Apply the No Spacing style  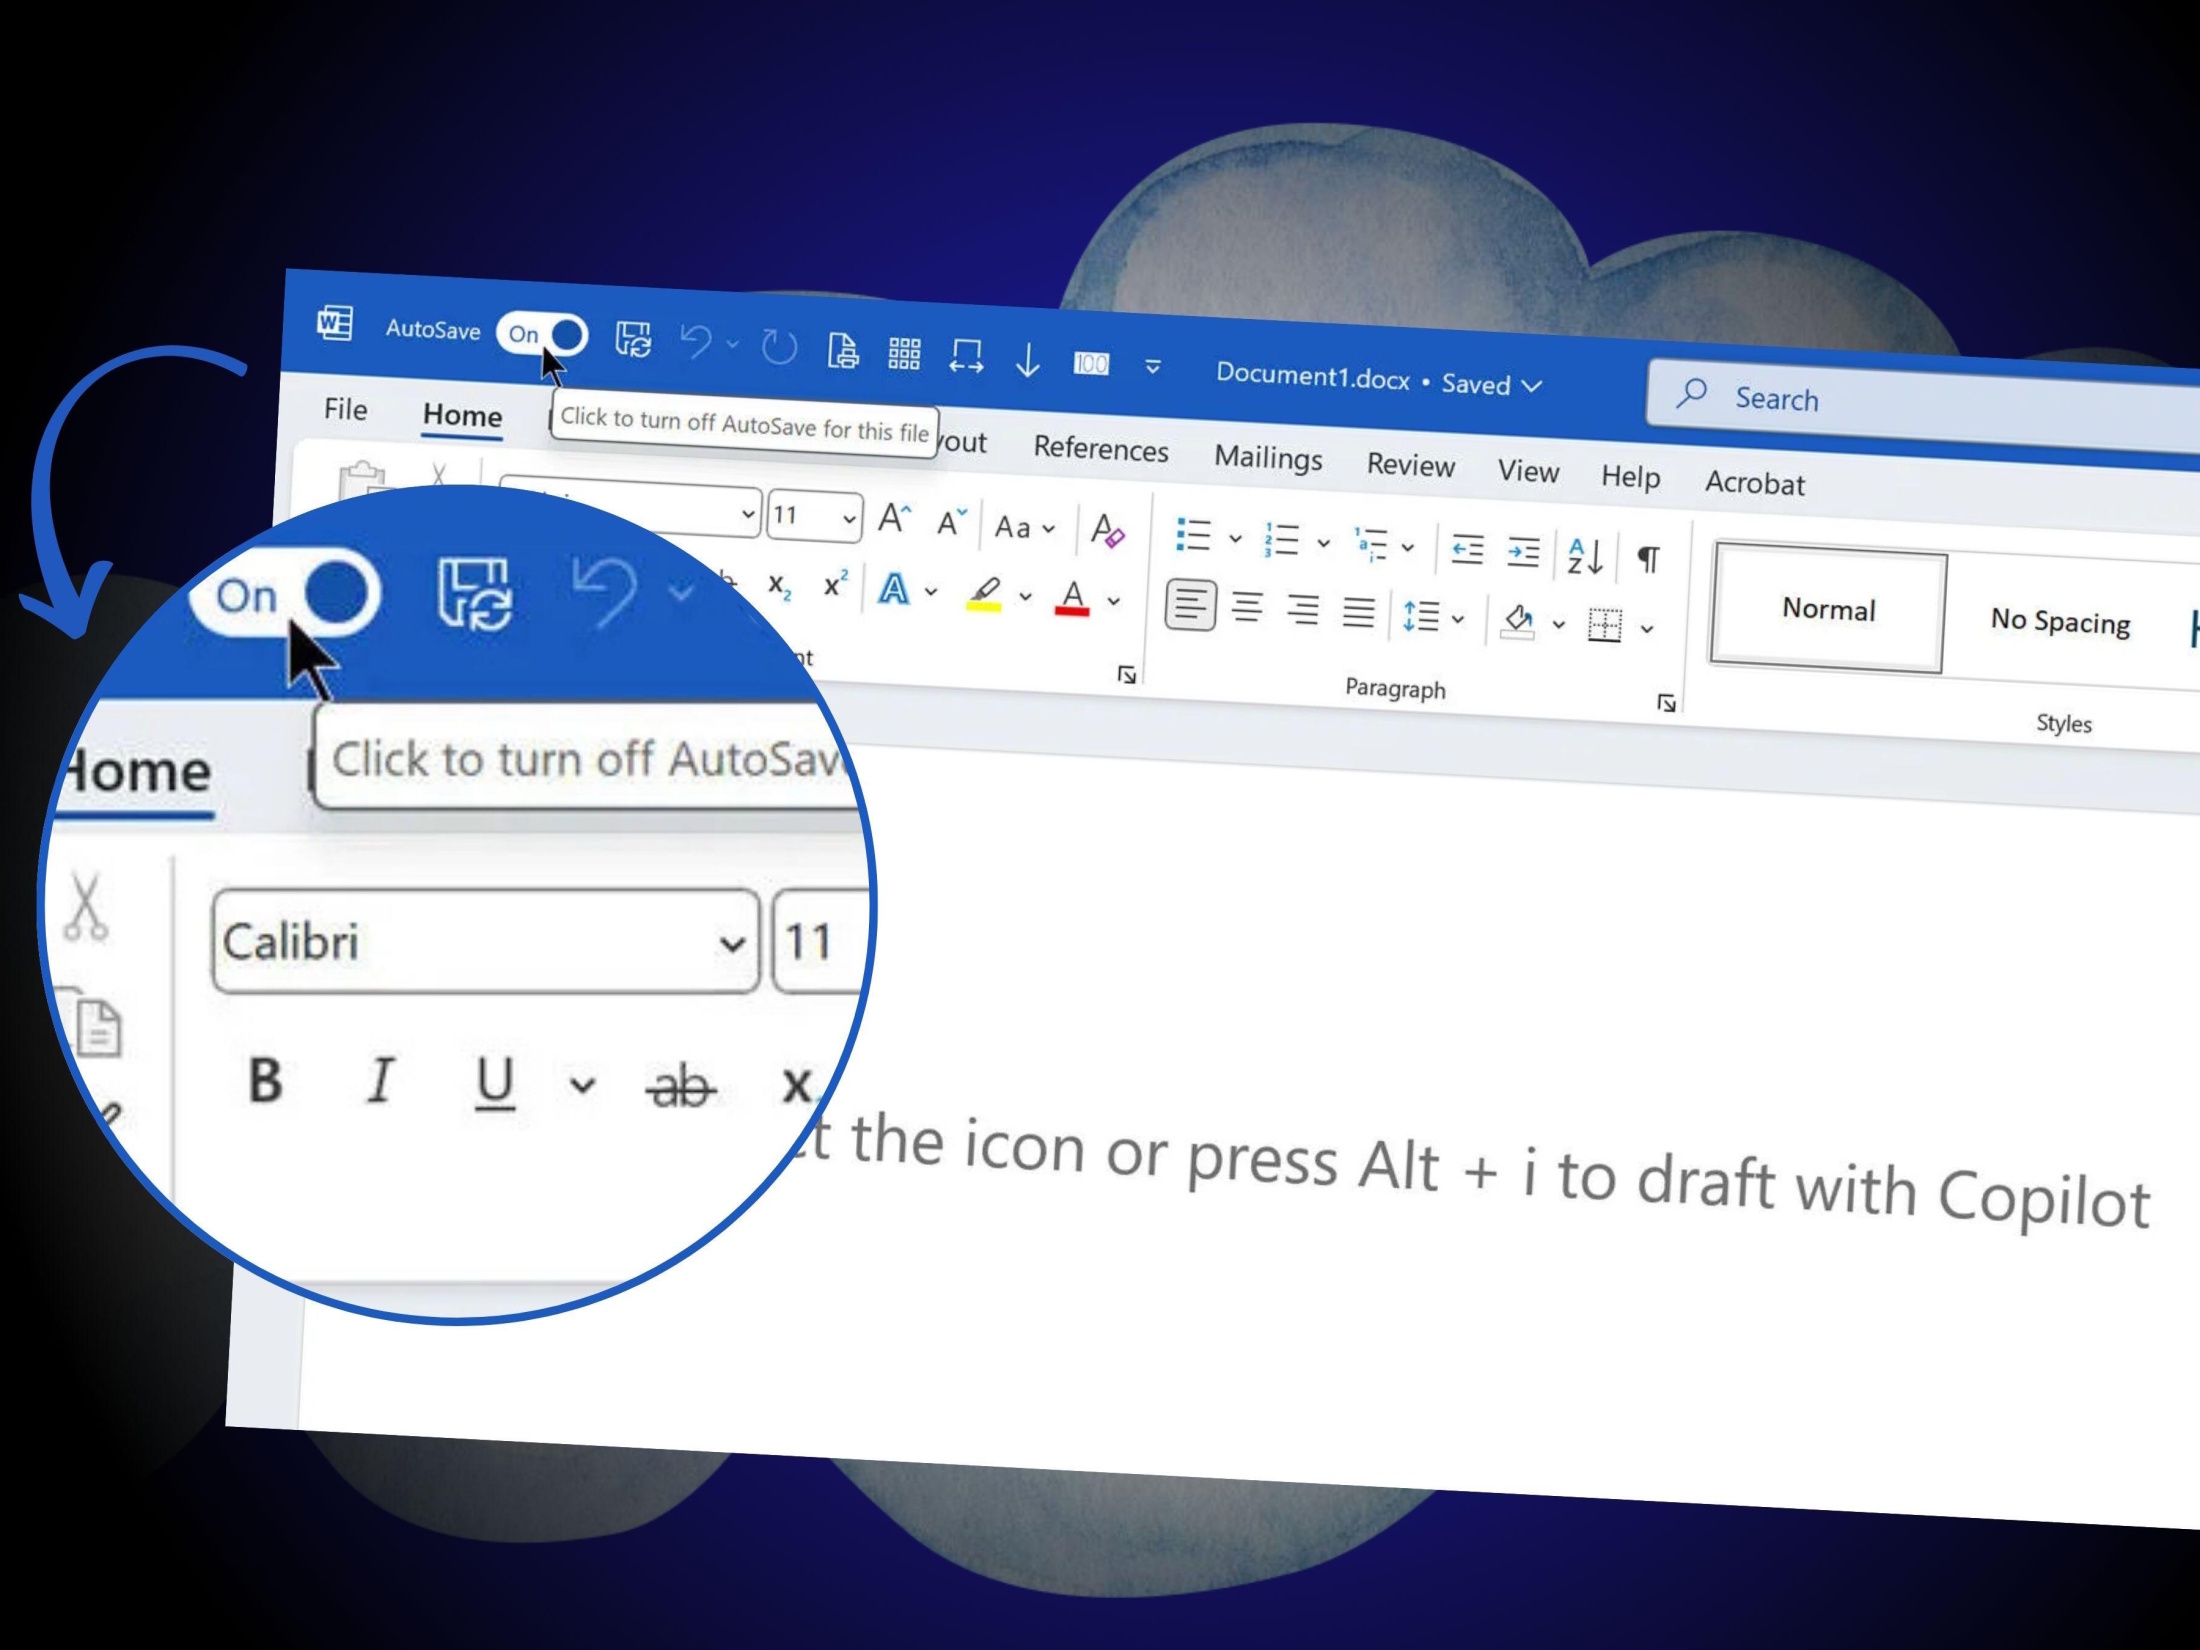click(2059, 621)
